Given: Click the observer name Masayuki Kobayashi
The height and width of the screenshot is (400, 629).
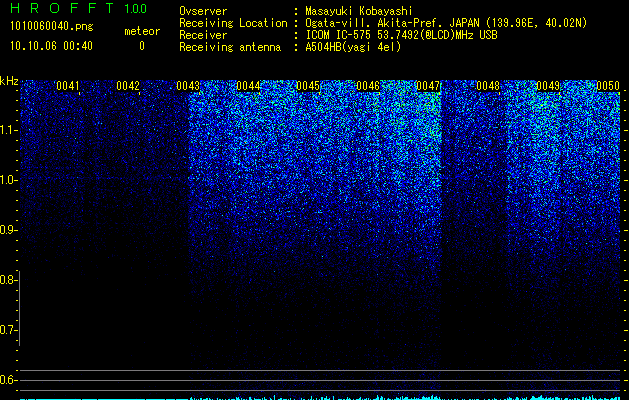Looking at the screenshot, I should pos(359,11).
